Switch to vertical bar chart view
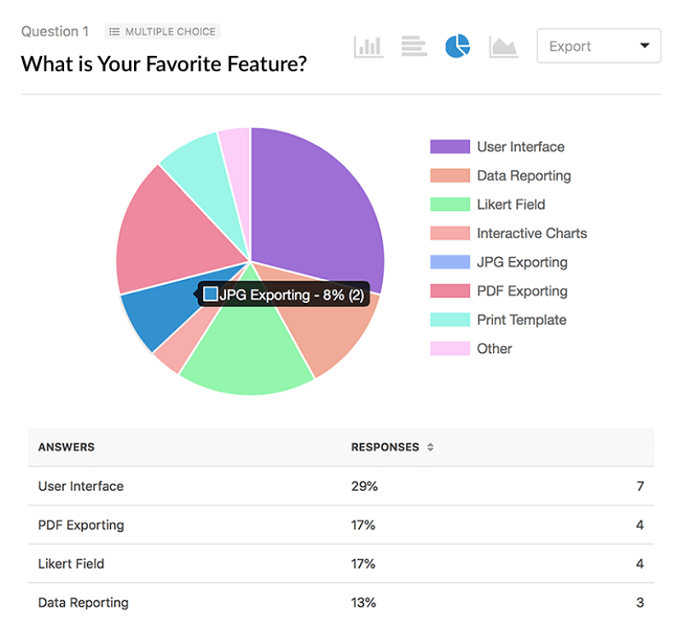The height and width of the screenshot is (618, 684). pyautogui.click(x=369, y=46)
